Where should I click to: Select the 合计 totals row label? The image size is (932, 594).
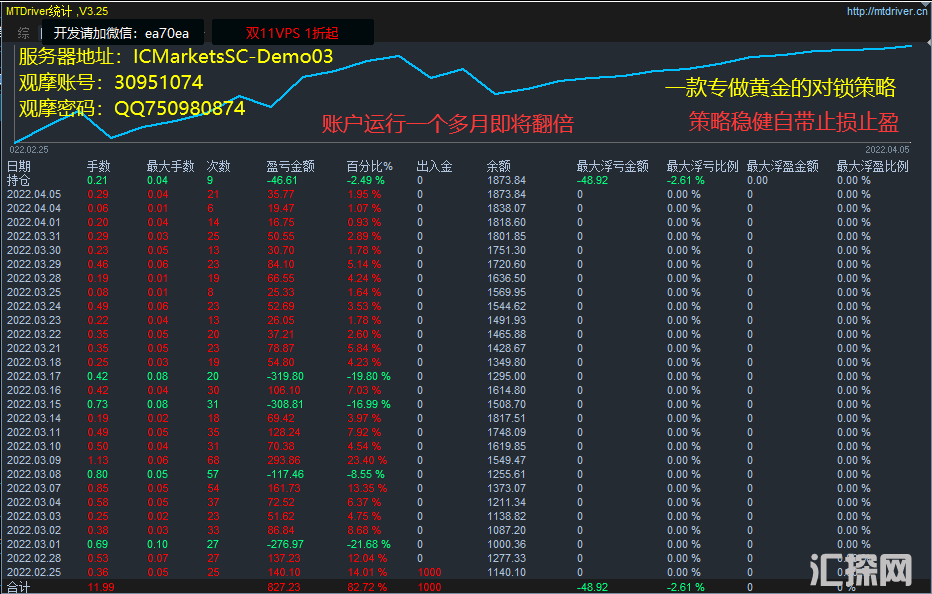[18, 587]
